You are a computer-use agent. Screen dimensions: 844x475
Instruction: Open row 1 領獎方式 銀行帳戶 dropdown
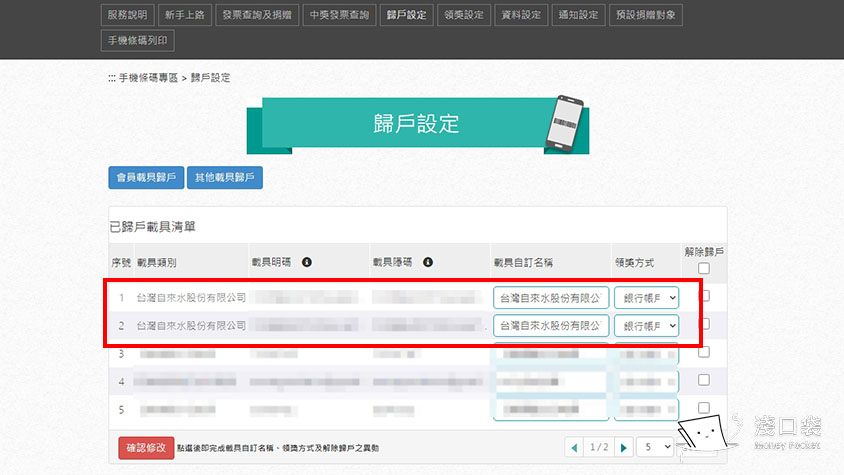[x=646, y=298]
